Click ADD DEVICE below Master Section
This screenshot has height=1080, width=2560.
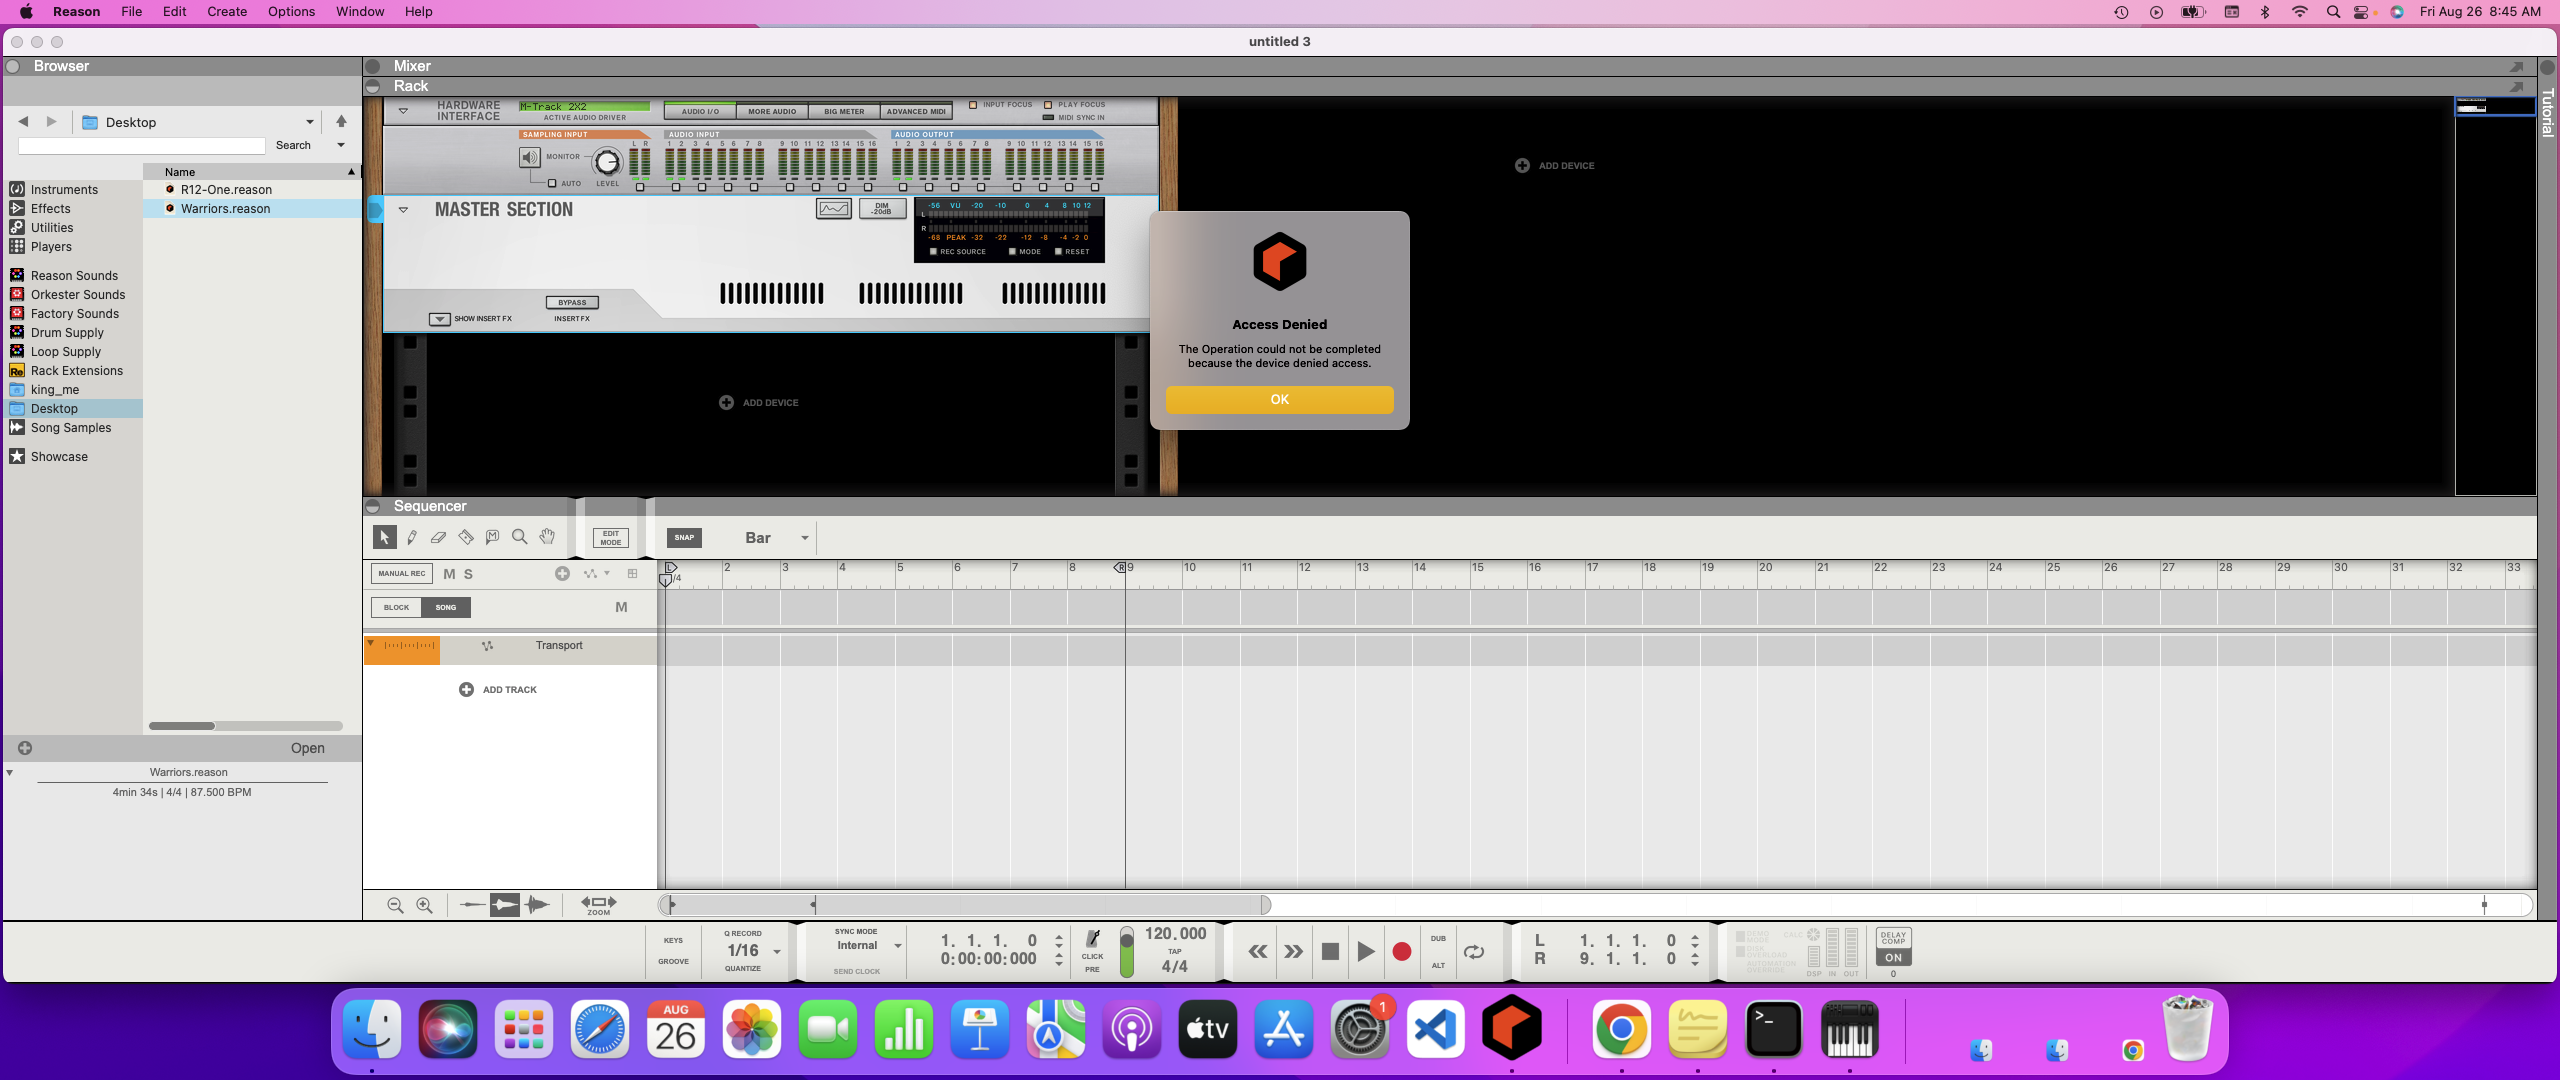point(759,403)
